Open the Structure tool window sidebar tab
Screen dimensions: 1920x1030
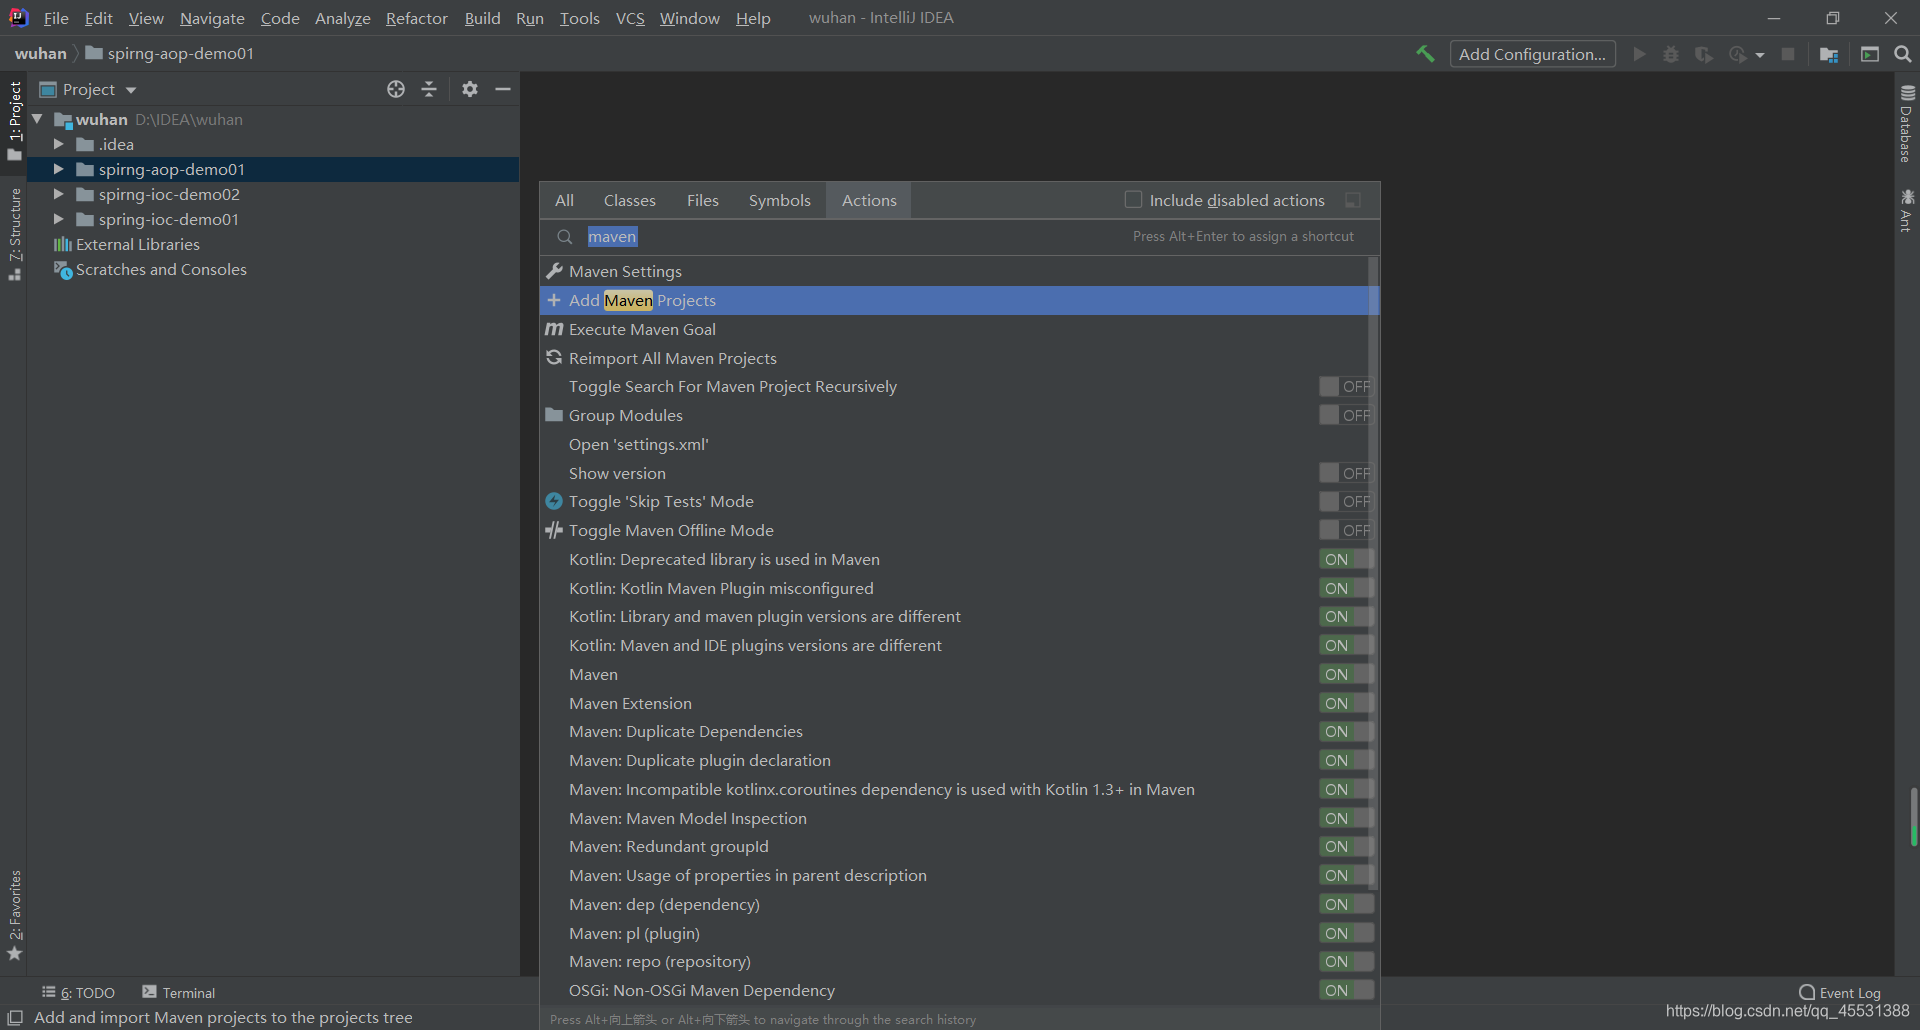tap(14, 234)
